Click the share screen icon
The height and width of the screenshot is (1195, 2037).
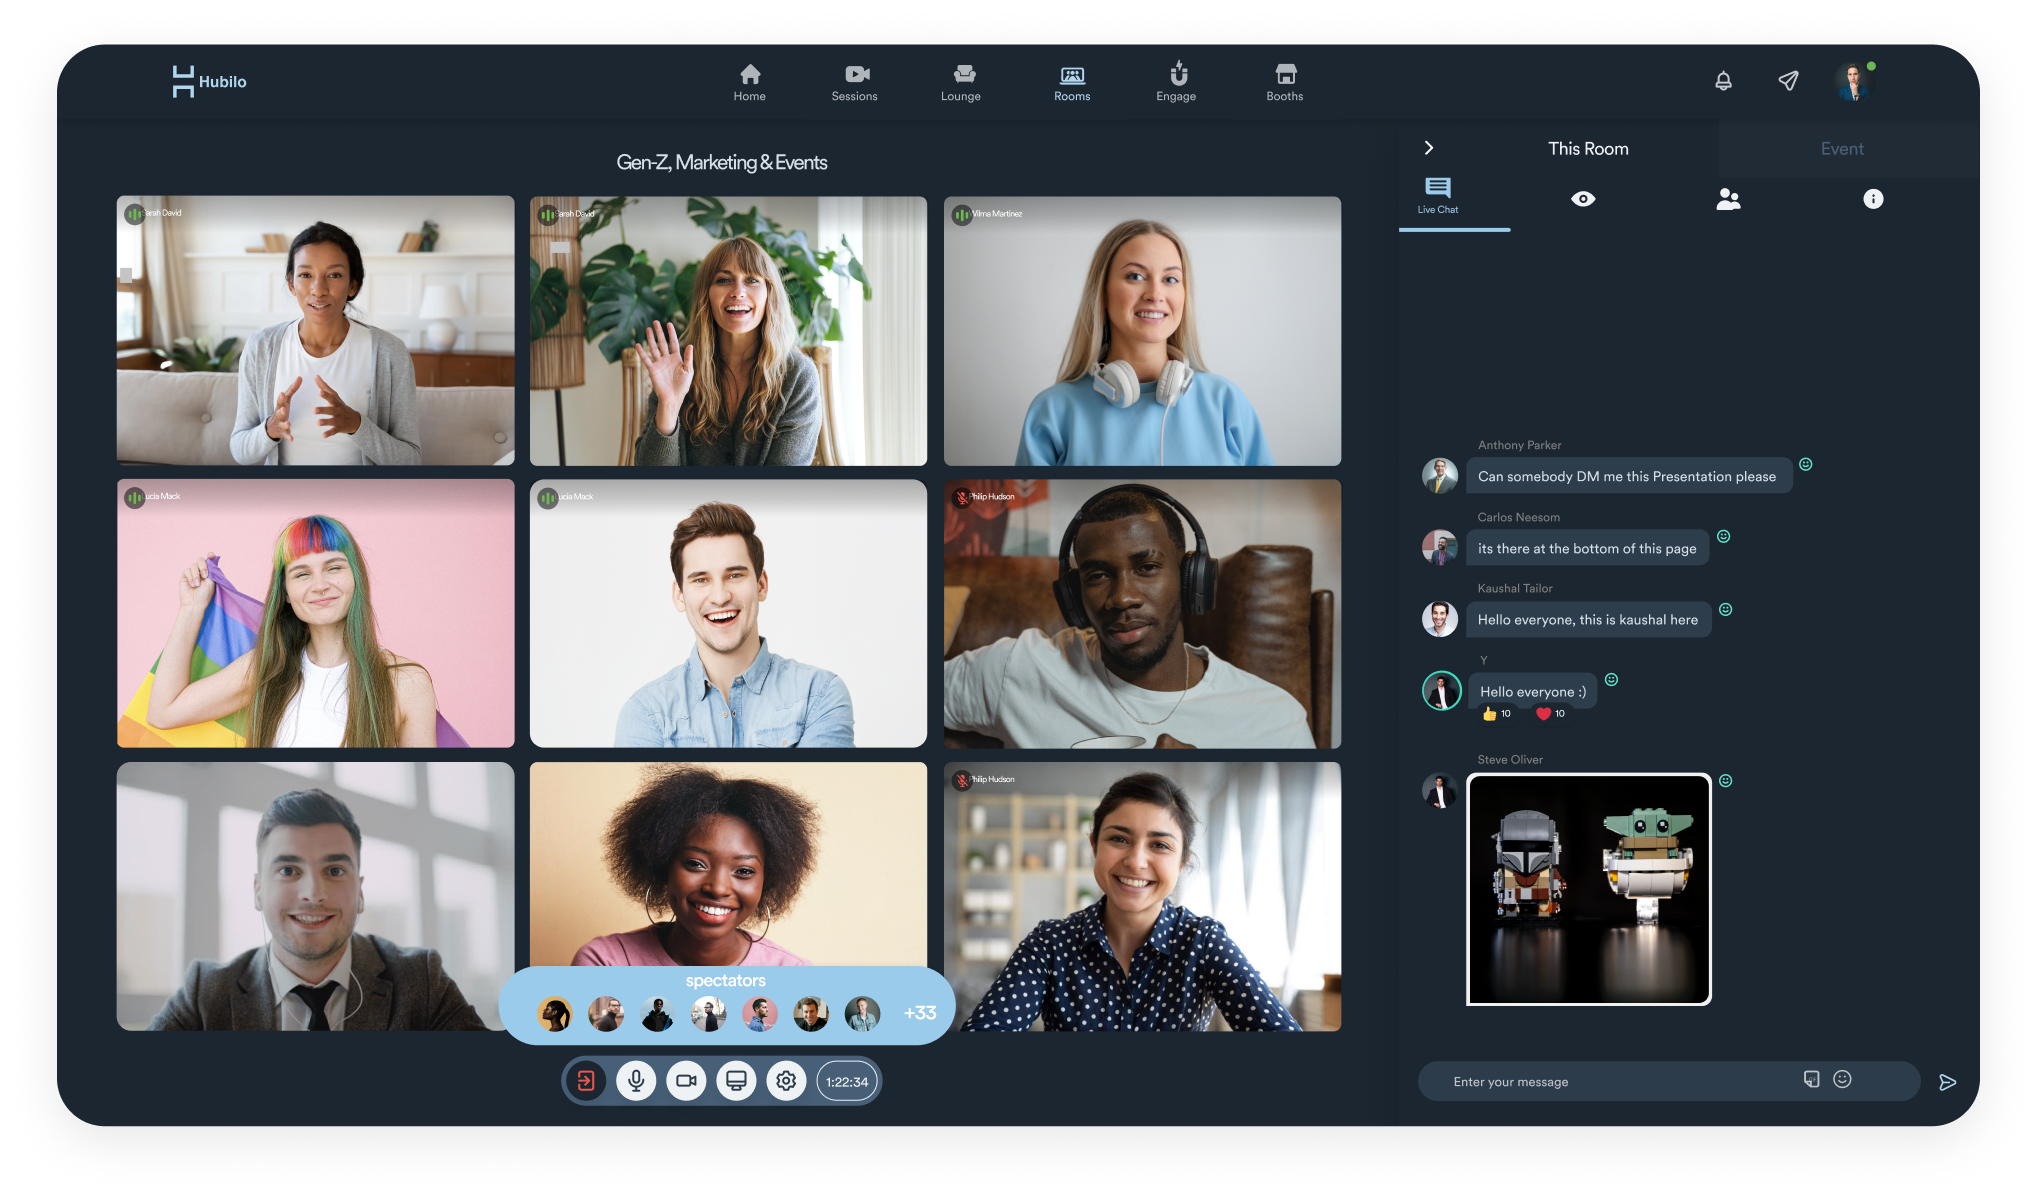point(736,1081)
